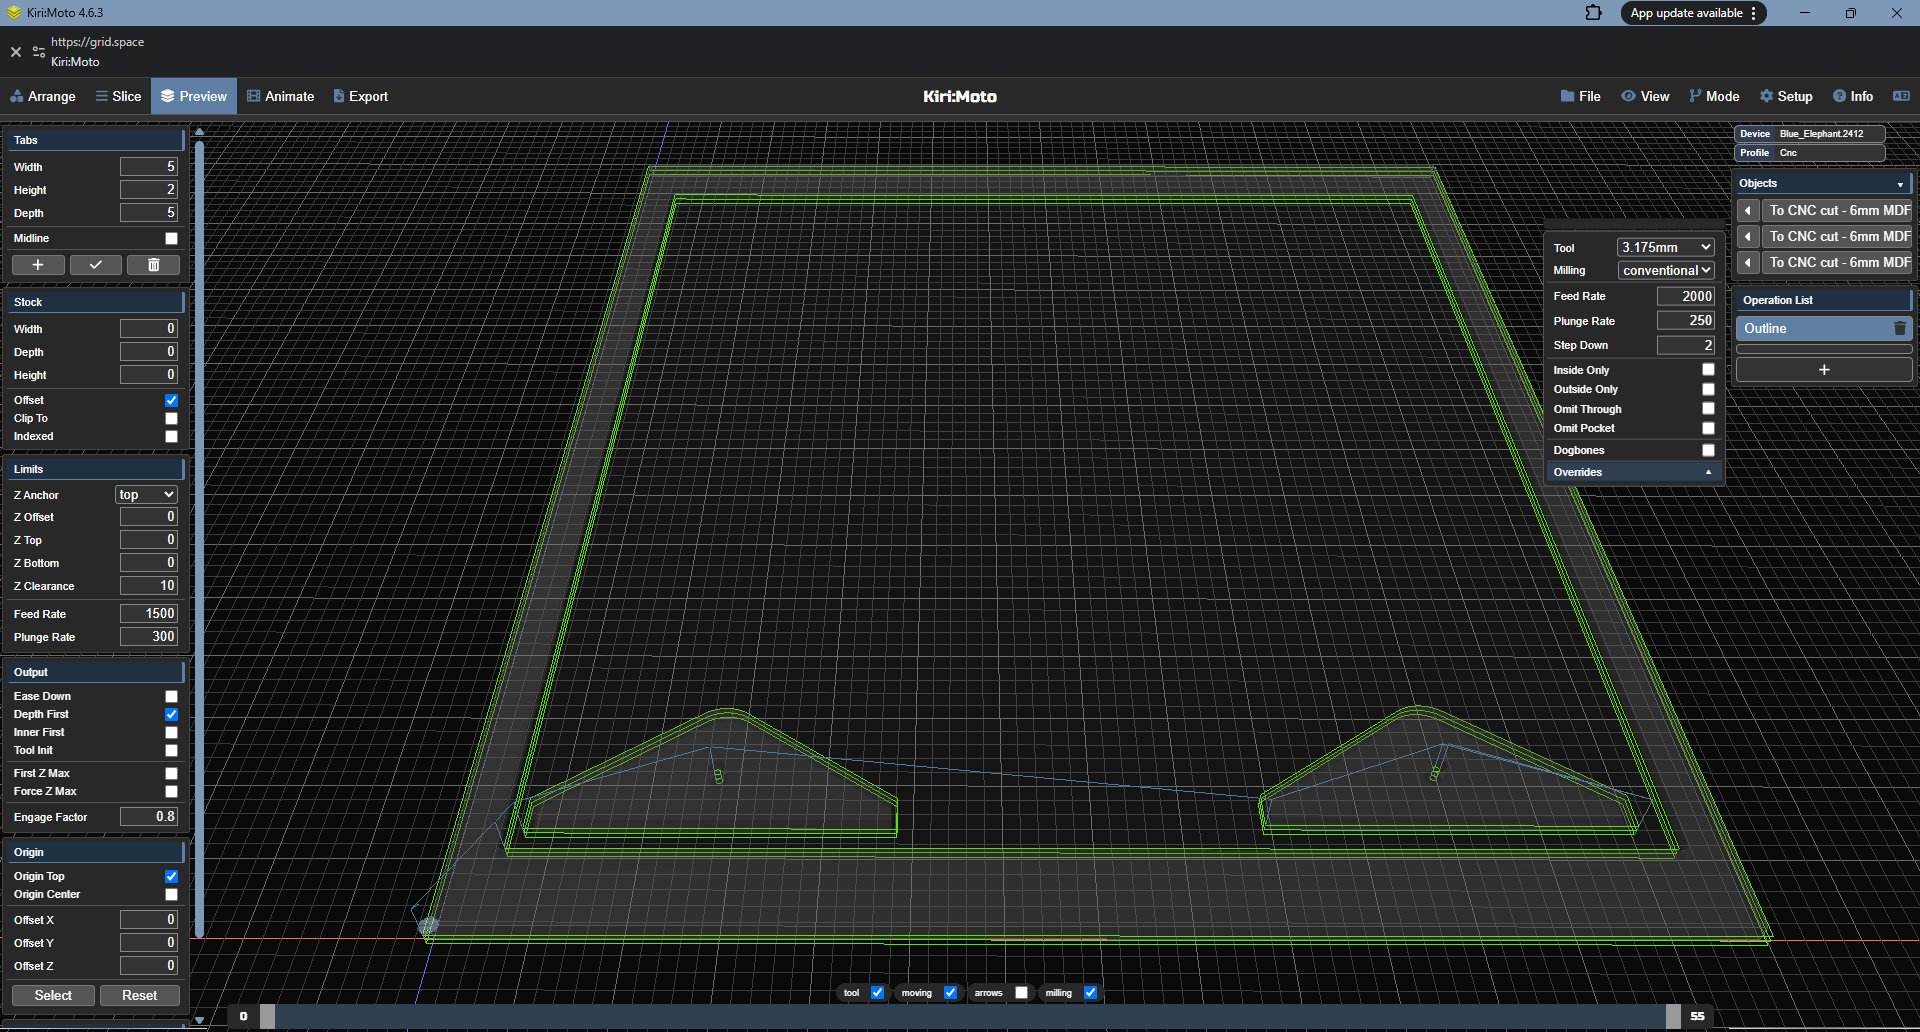Open the Tool size dropdown

point(1665,247)
